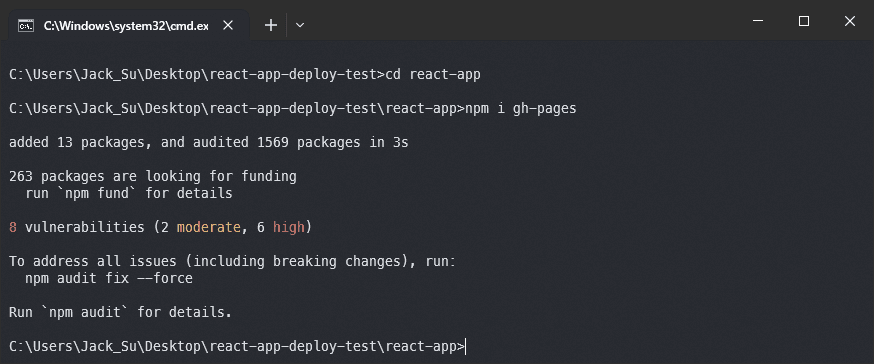Open a new terminal tab with plus
Image resolution: width=874 pixels, height=364 pixels.
click(271, 25)
